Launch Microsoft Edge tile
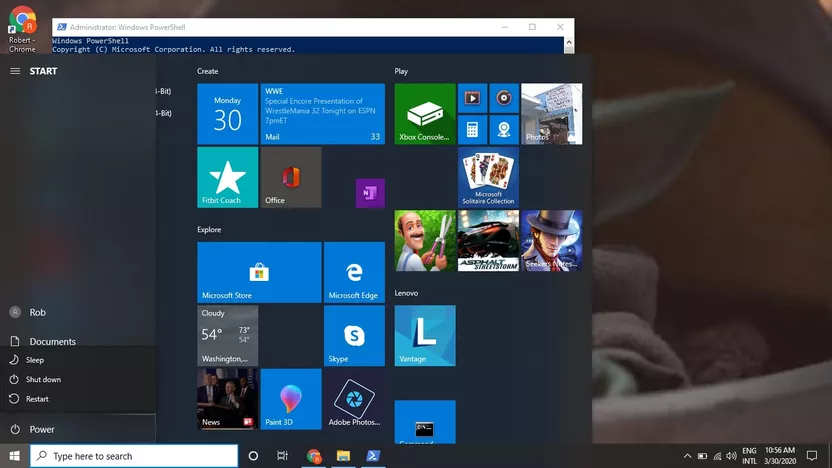The image size is (832, 468). point(354,272)
